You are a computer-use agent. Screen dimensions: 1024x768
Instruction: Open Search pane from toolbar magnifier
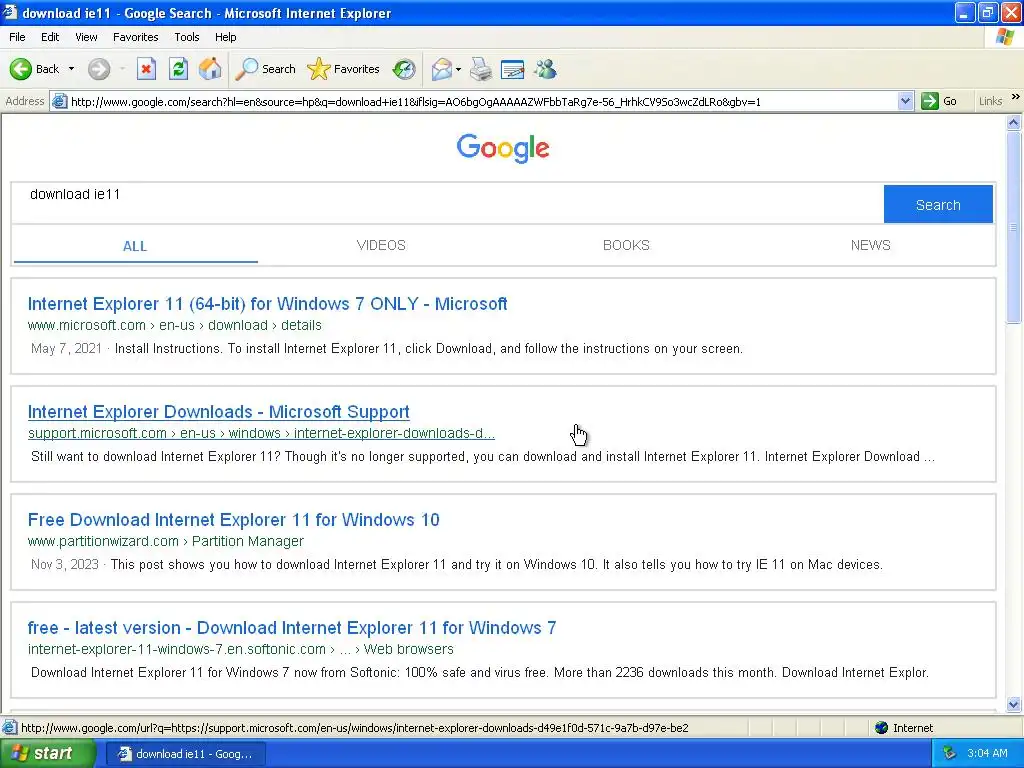tap(265, 69)
